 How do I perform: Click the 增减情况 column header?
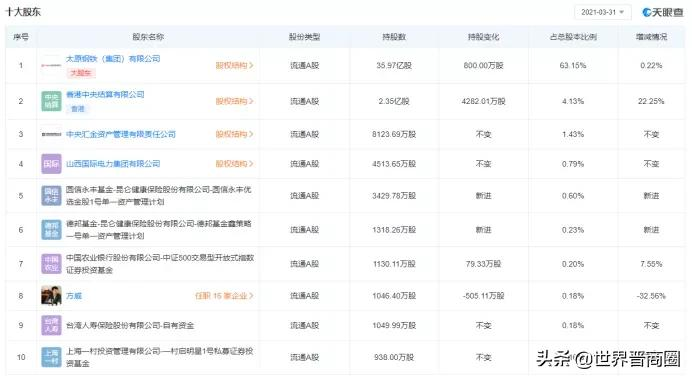651,37
